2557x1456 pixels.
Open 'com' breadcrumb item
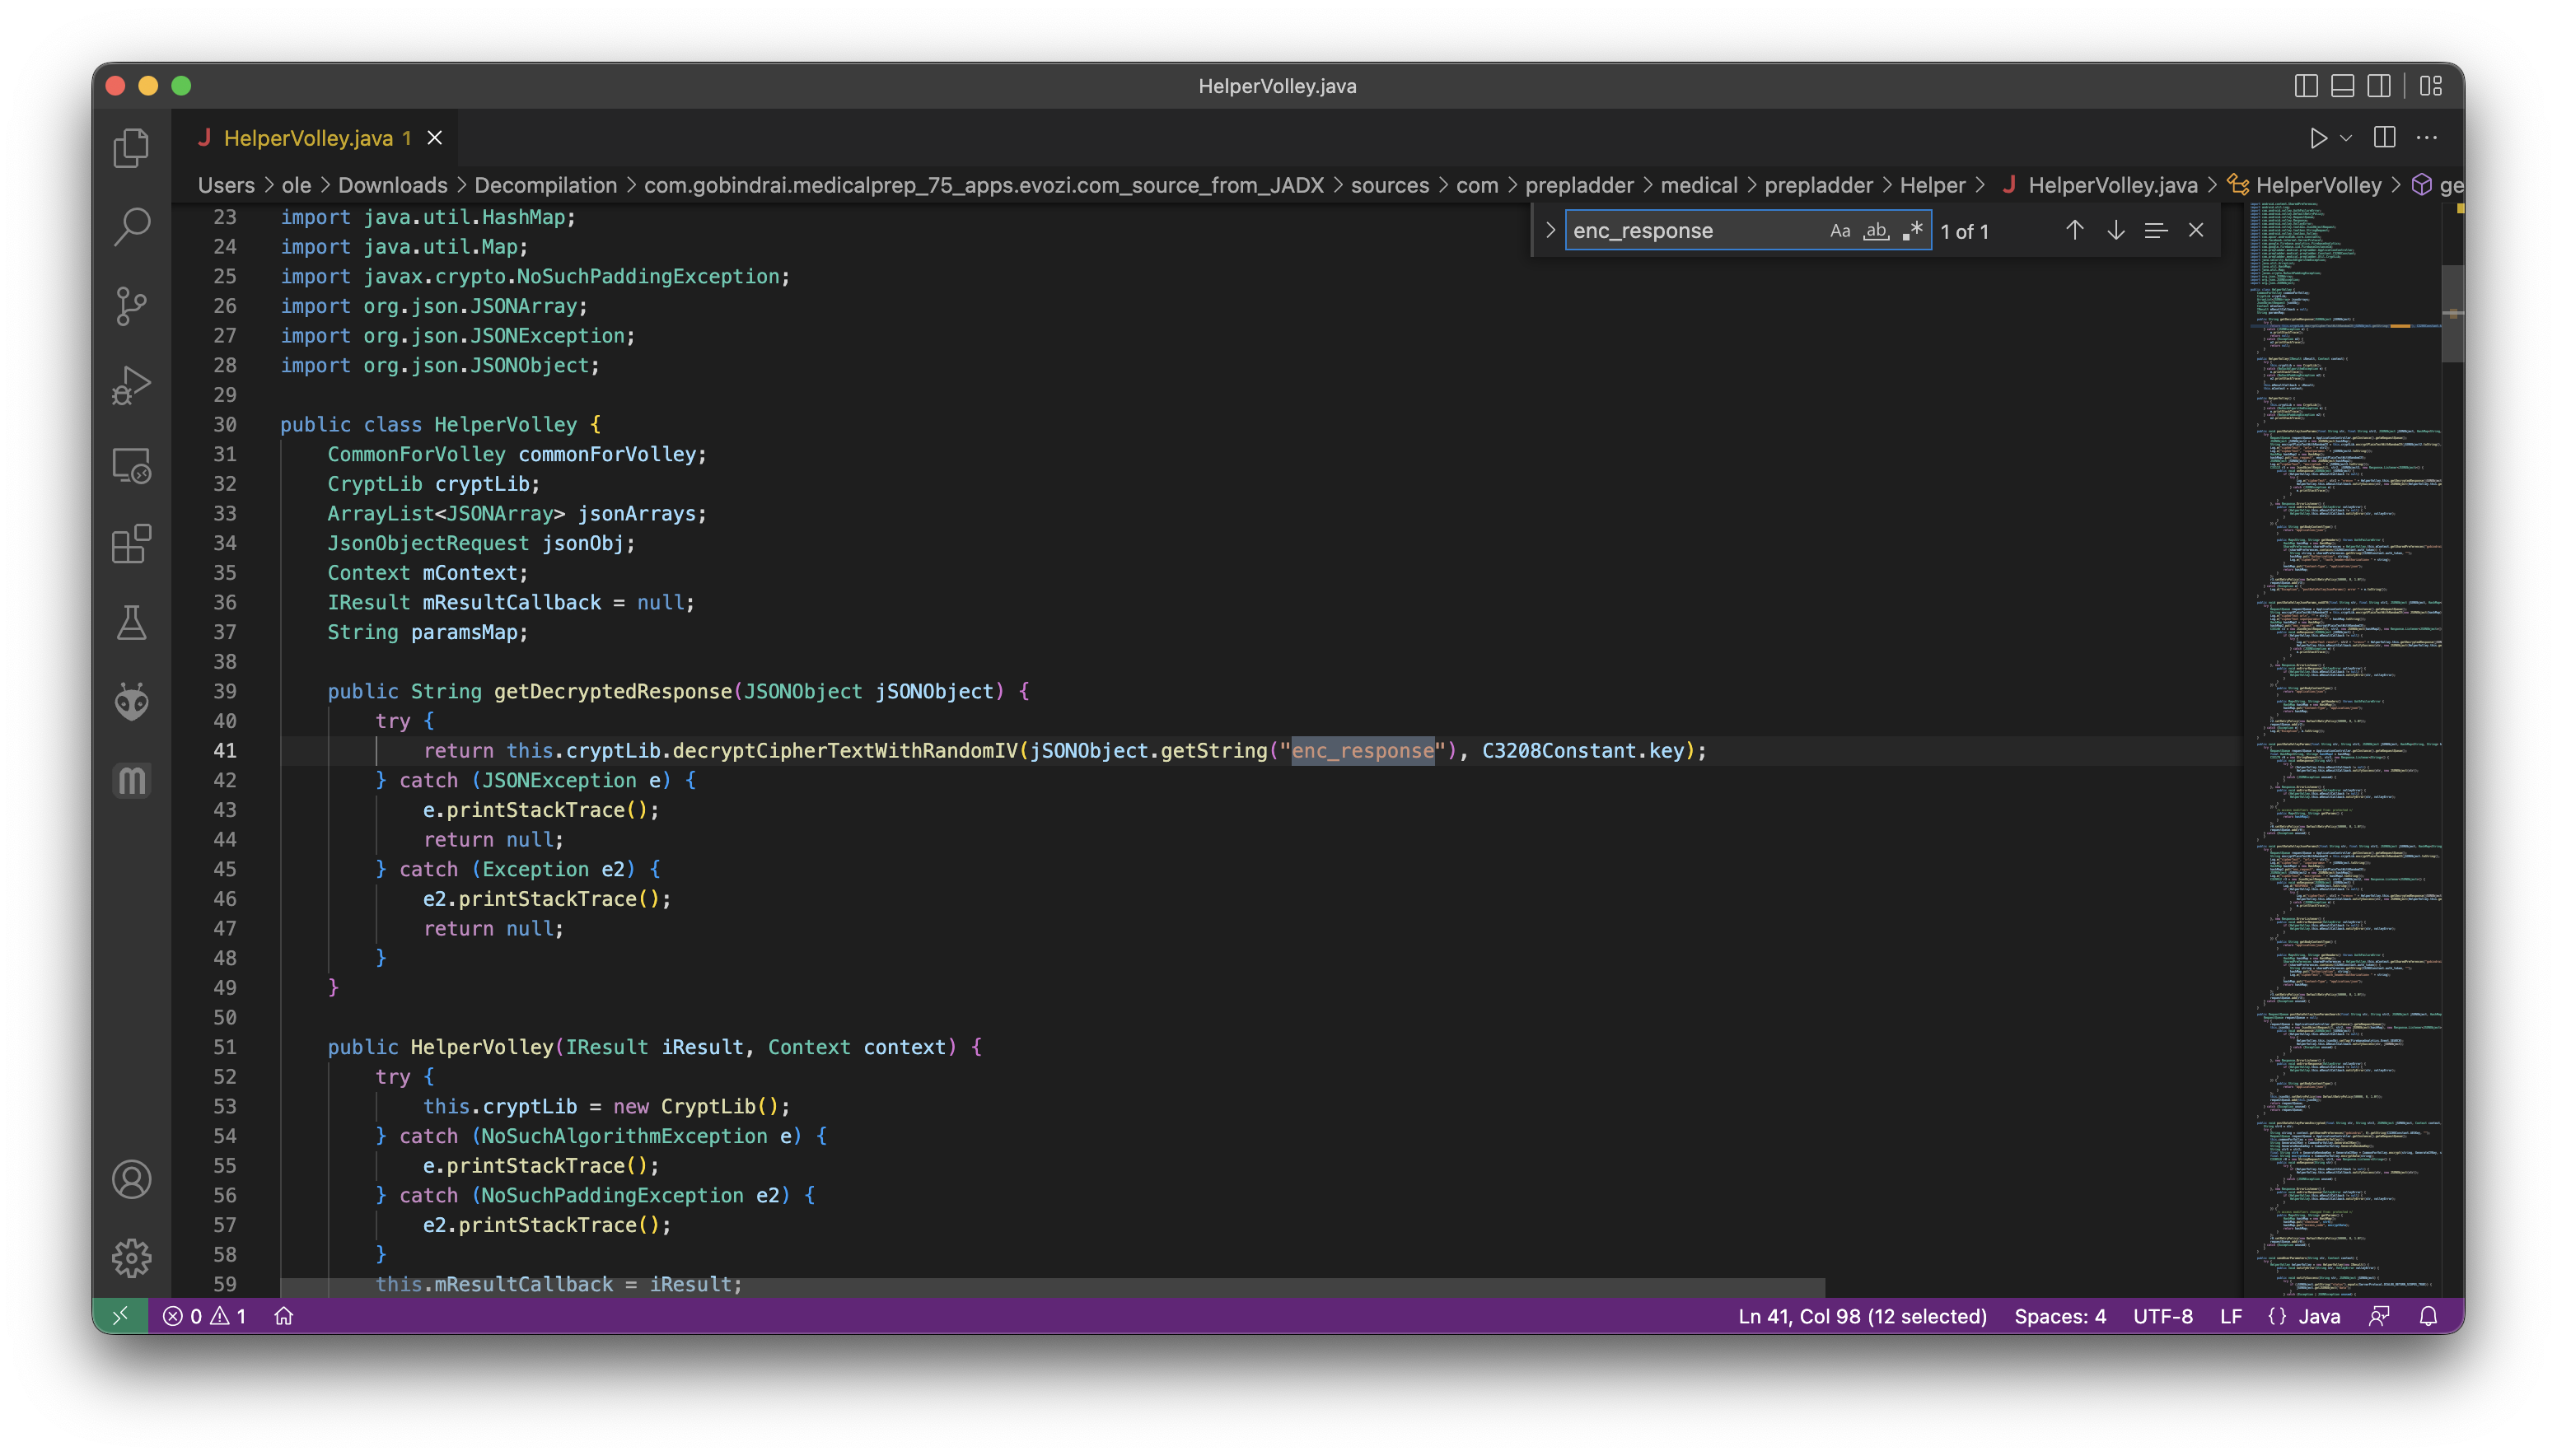1476,185
